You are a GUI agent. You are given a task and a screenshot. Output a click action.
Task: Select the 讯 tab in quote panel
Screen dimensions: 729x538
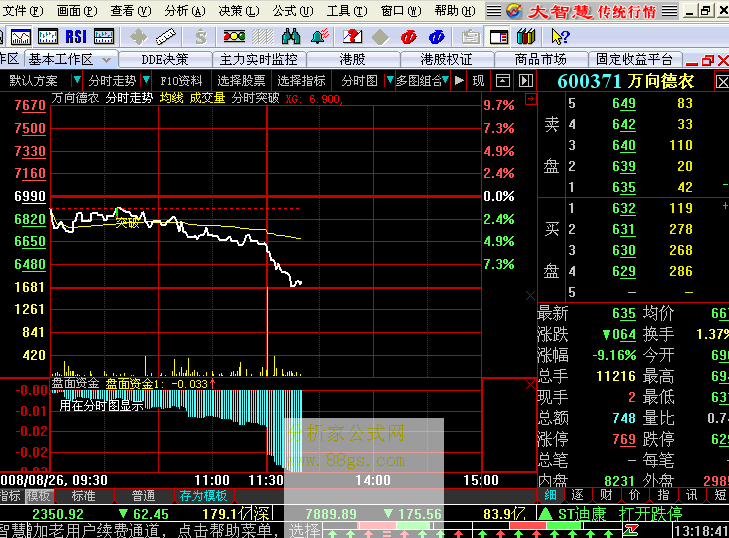click(691, 495)
